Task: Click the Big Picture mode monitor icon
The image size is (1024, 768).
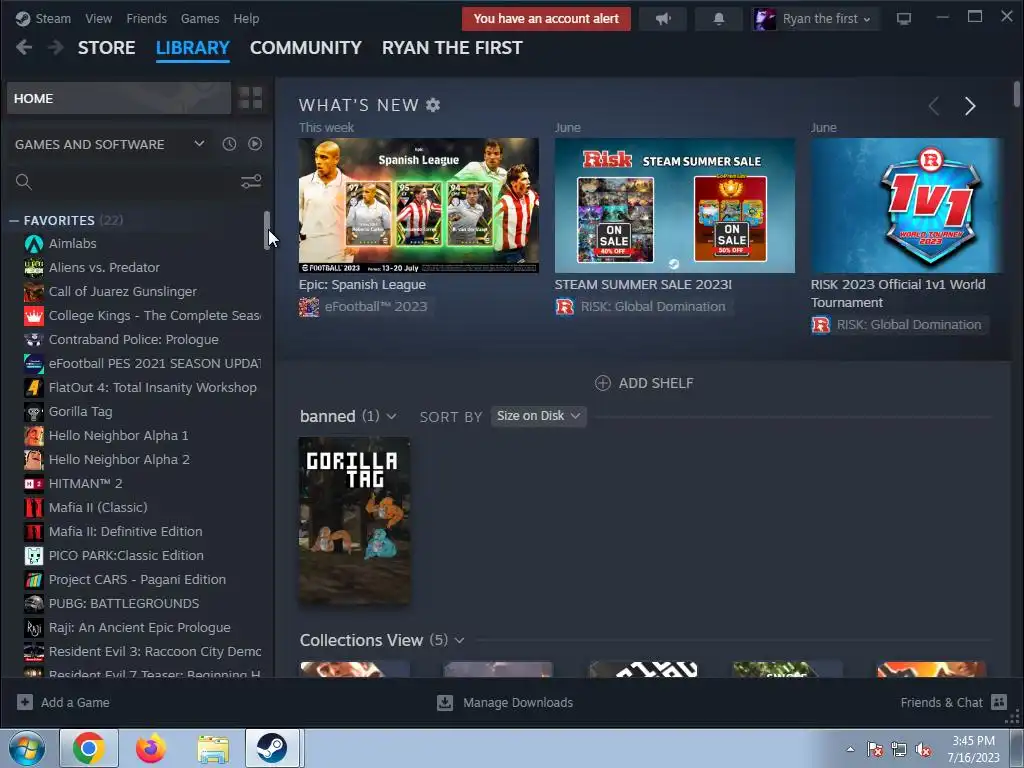Action: [x=904, y=19]
